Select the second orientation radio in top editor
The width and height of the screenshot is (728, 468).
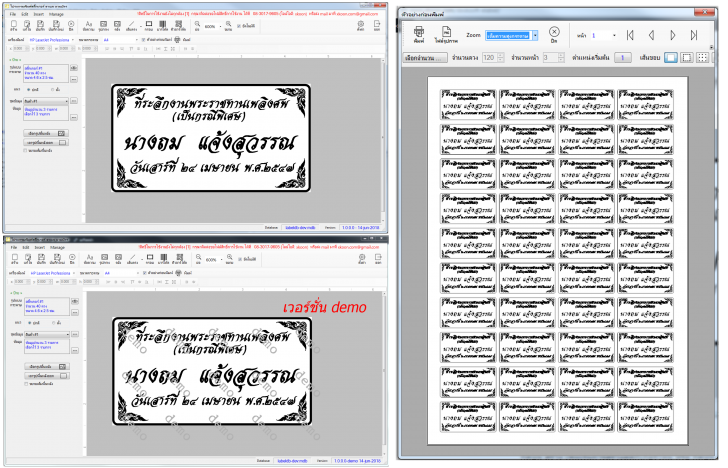coord(52,90)
